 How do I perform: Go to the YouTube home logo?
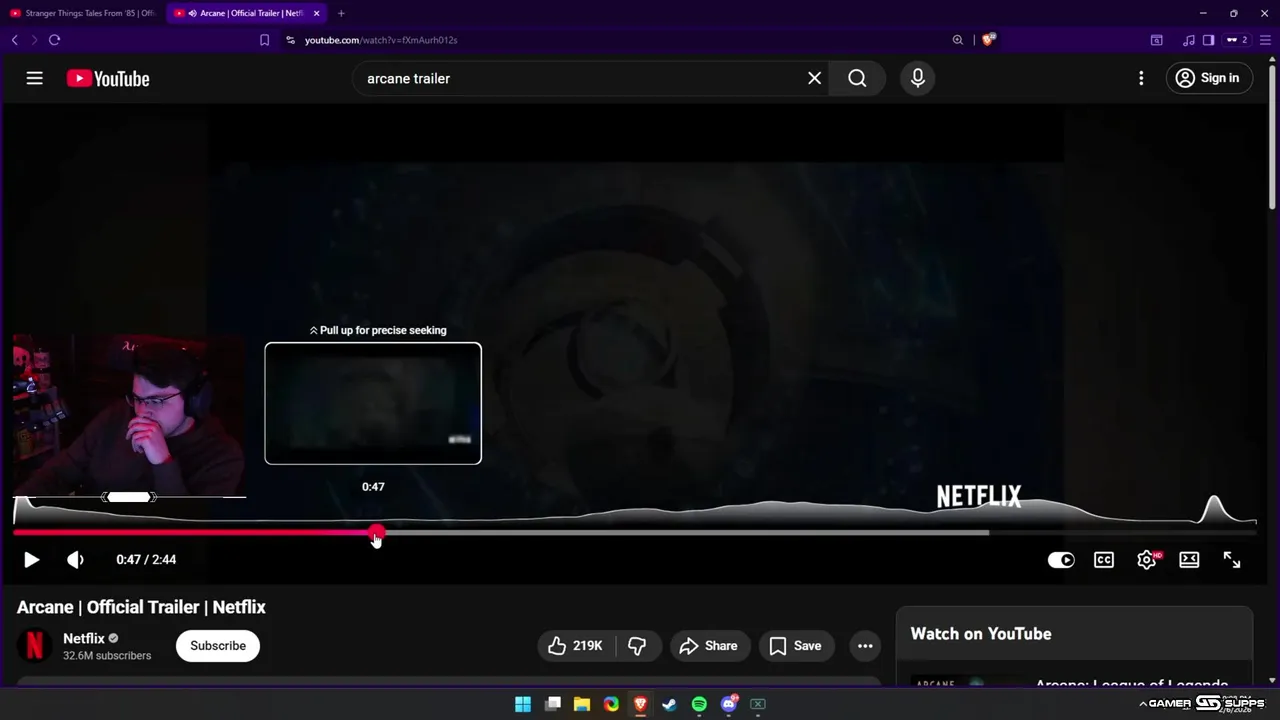[108, 78]
